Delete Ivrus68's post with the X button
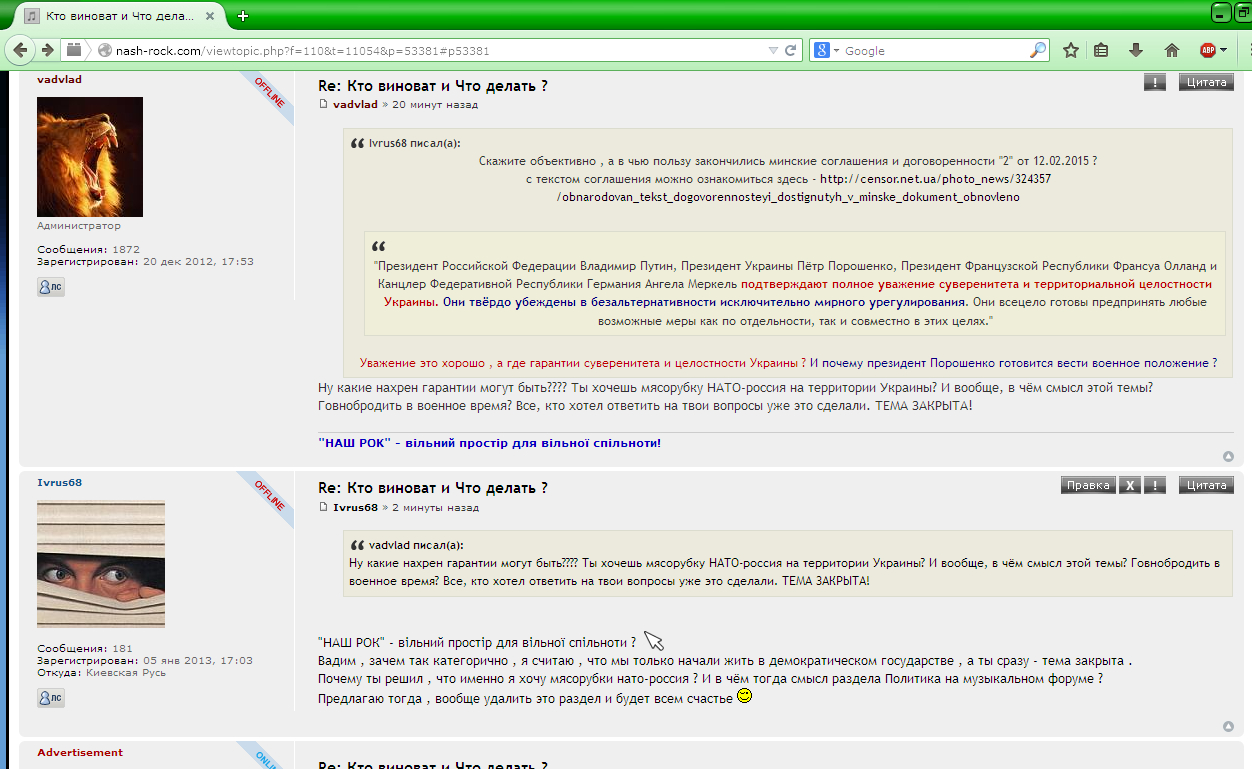The image size is (1252, 769). [x=1128, y=485]
